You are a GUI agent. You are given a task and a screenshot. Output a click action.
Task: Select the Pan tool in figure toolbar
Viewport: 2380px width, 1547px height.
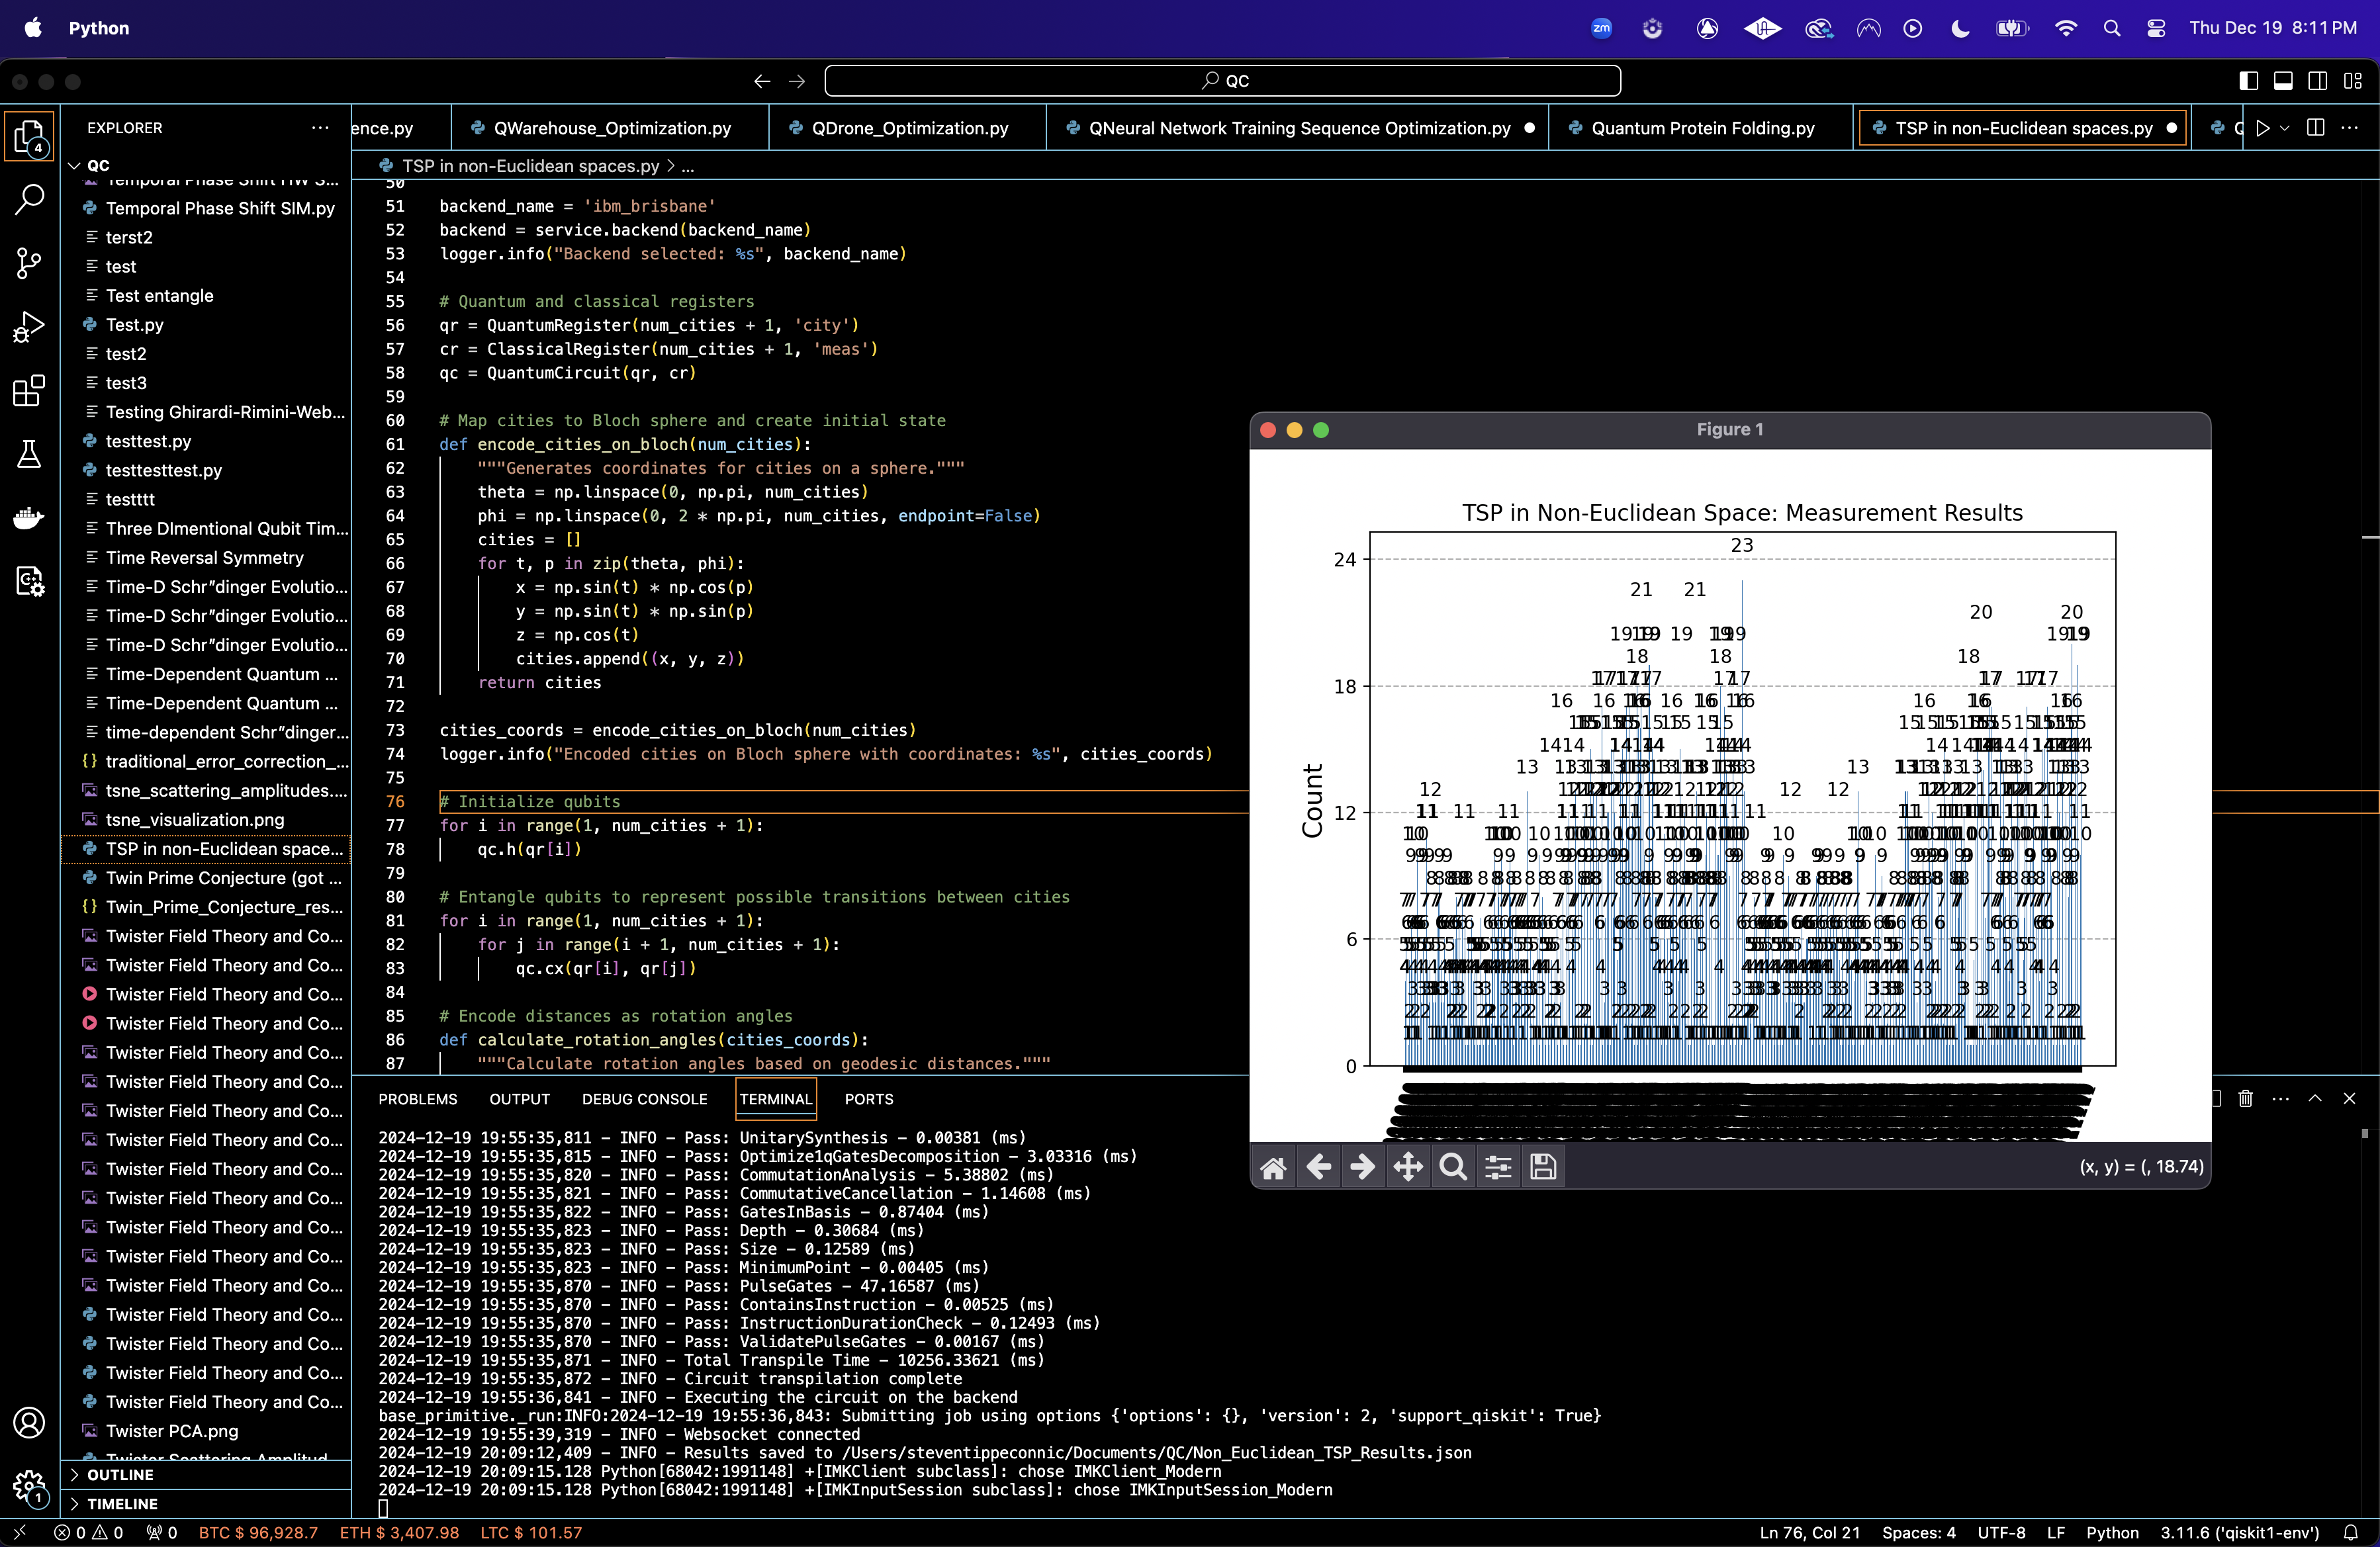click(x=1408, y=1167)
